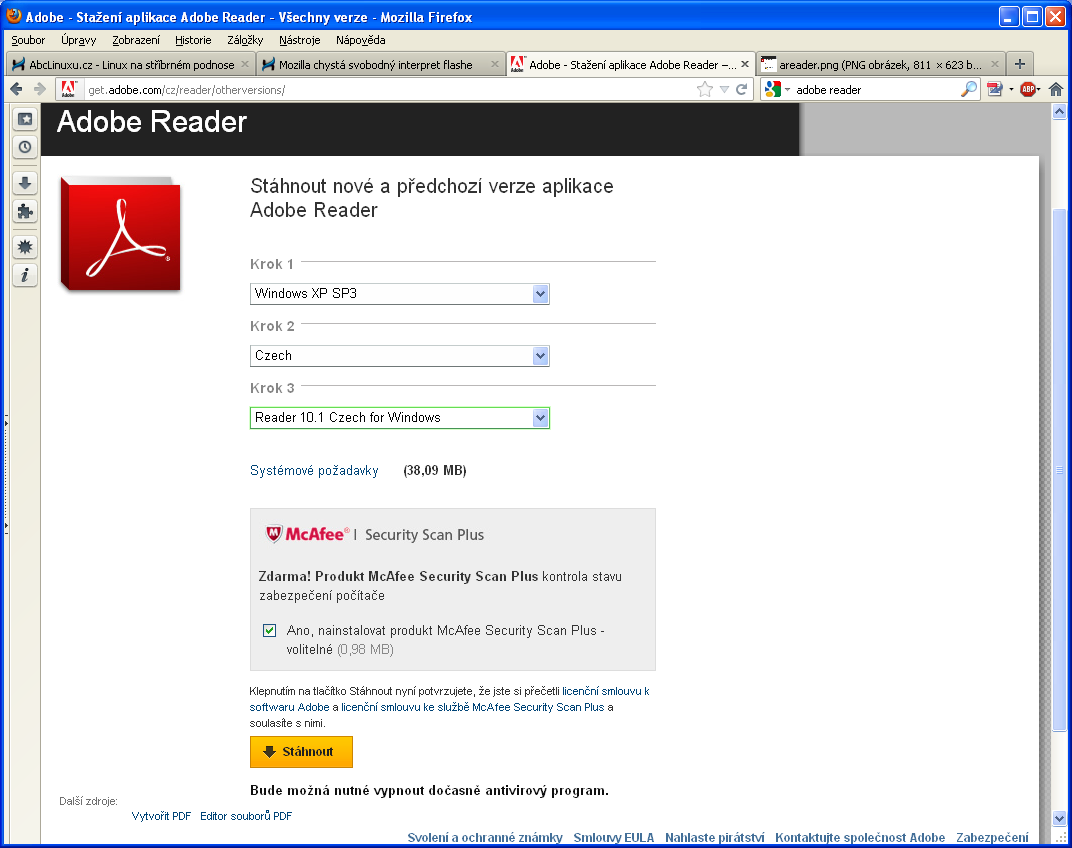Click the vertical scrollbar thumb
The height and width of the screenshot is (848, 1072).
[x=1059, y=470]
